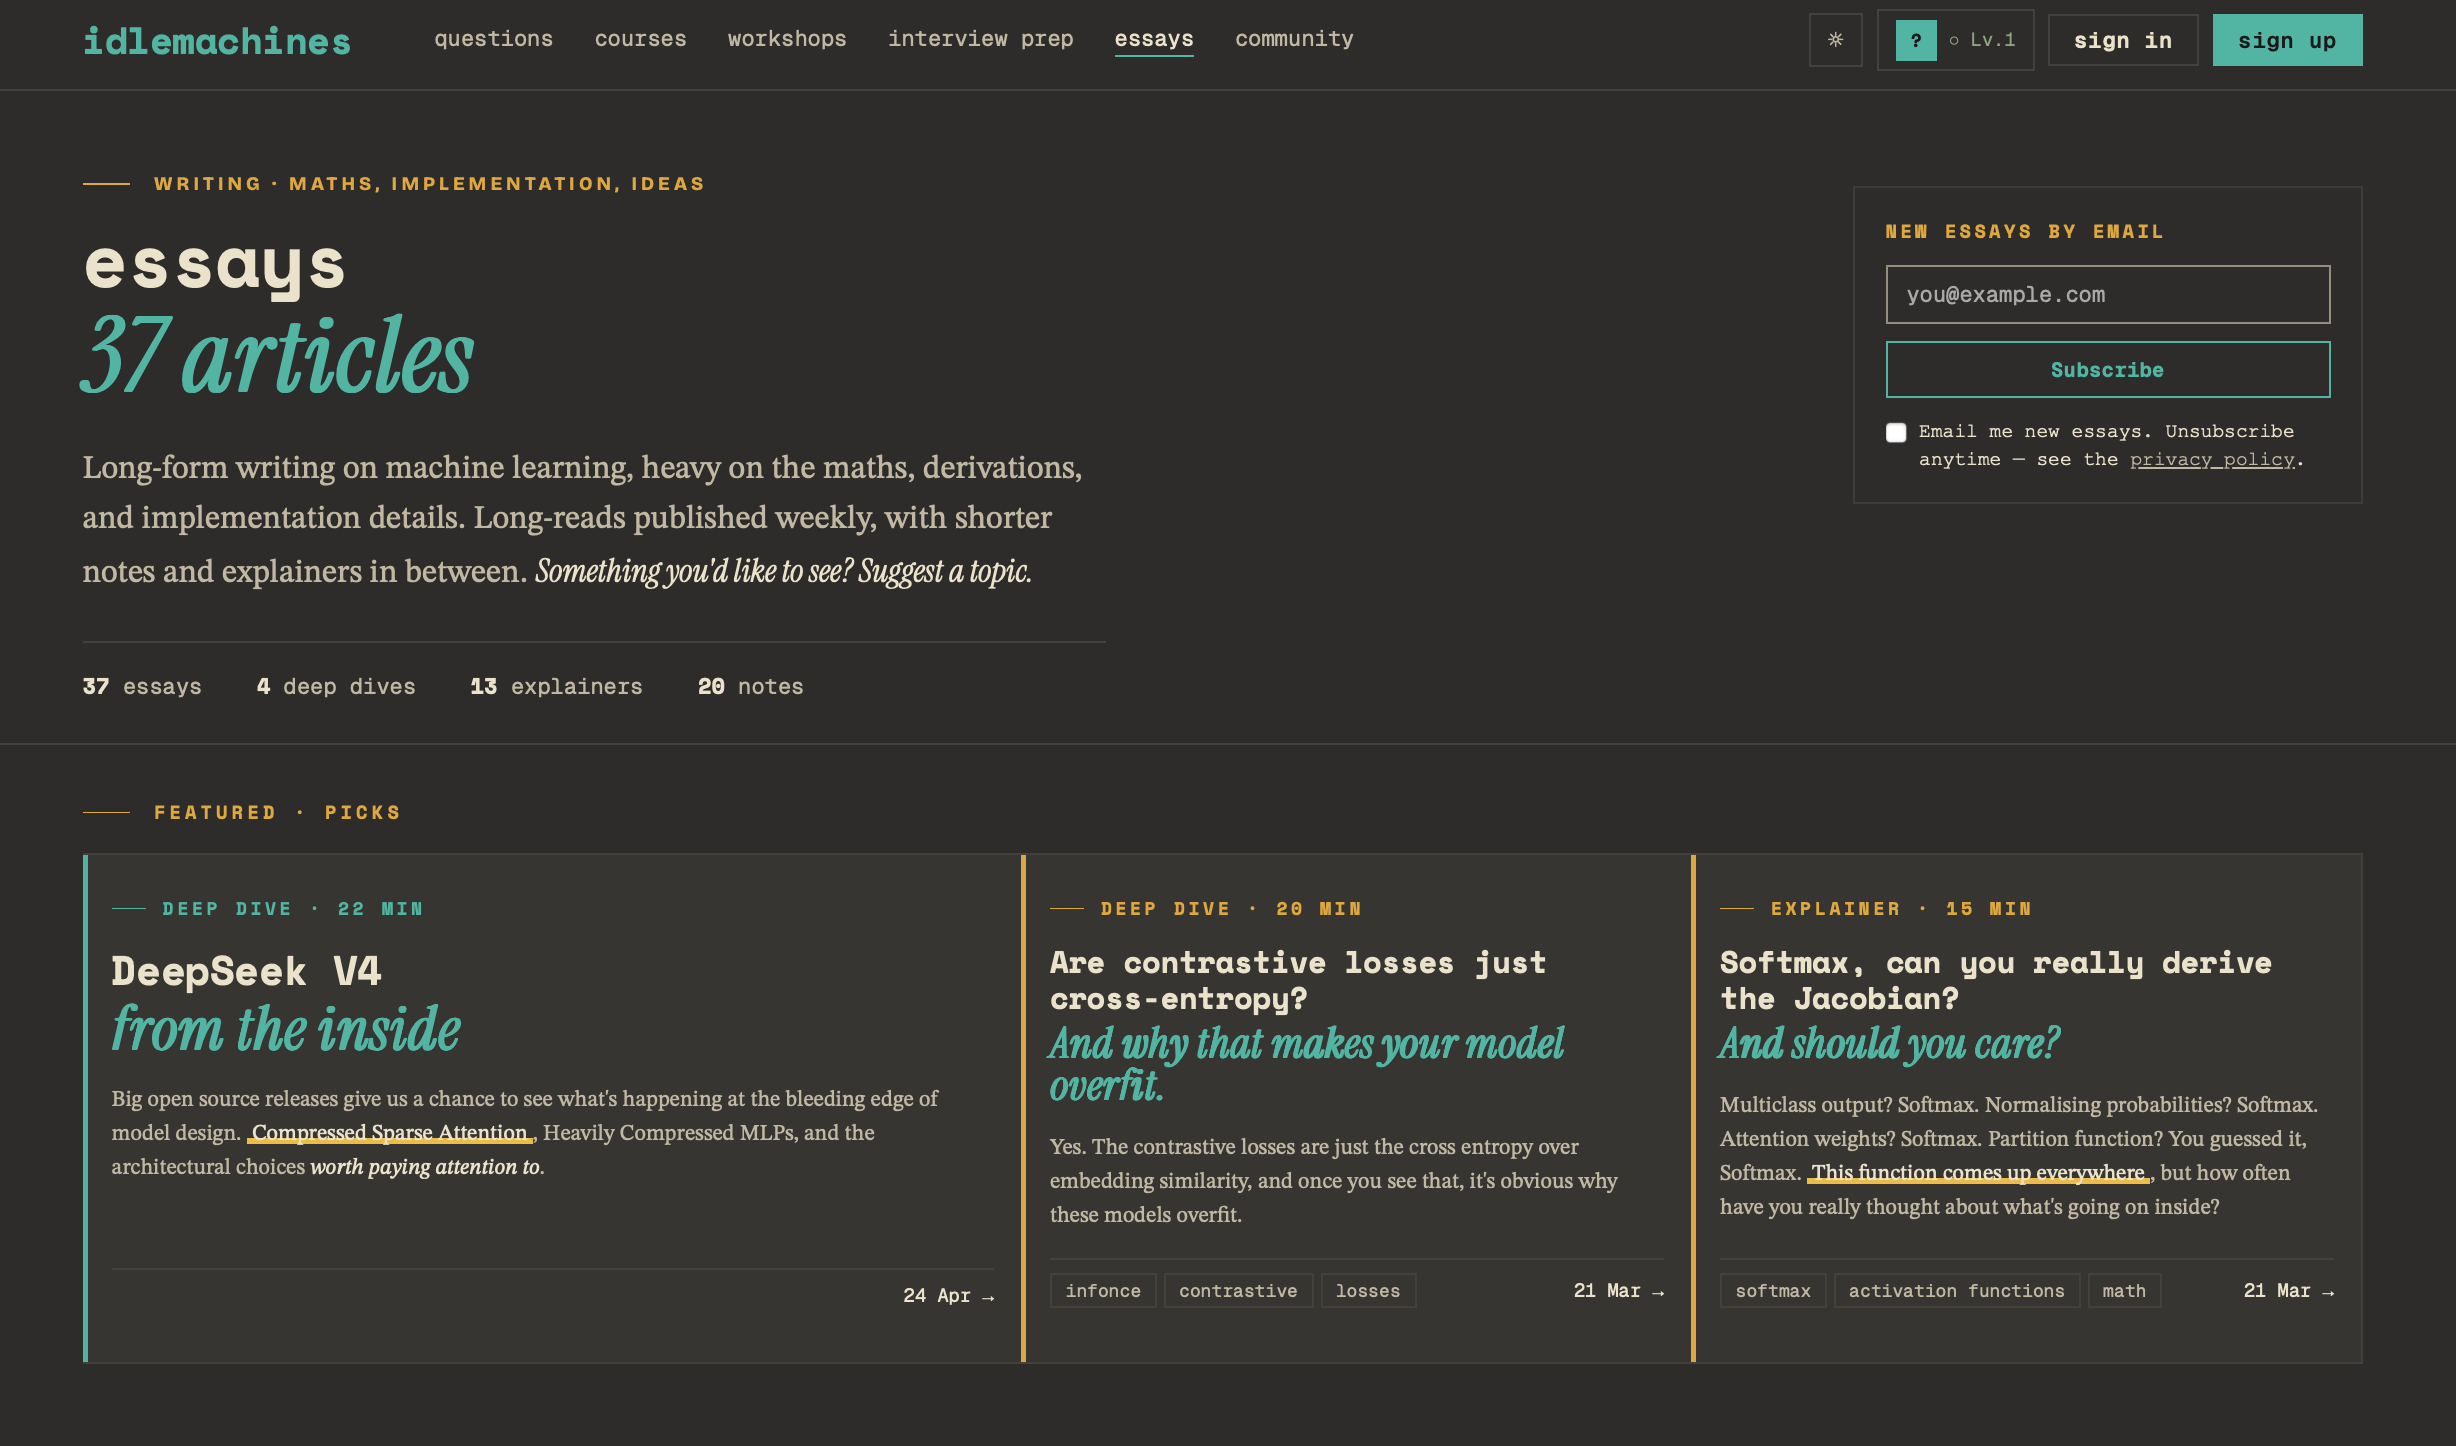Select the 20 notes filter
Image resolution: width=2456 pixels, height=1446 pixels.
click(x=750, y=687)
